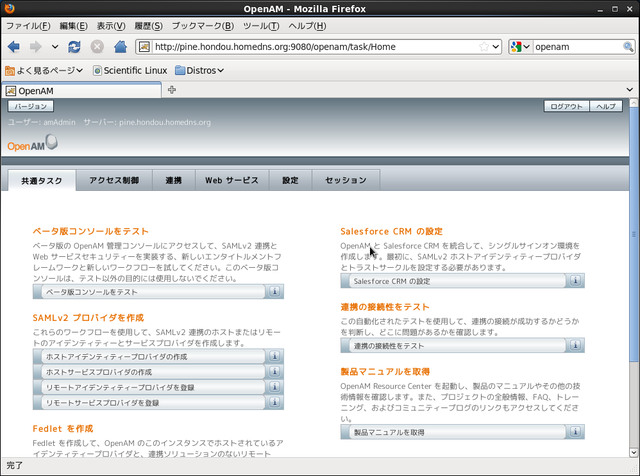Show info for ベータ版コンソールをテスト
640x476 pixels.
pos(275,291)
